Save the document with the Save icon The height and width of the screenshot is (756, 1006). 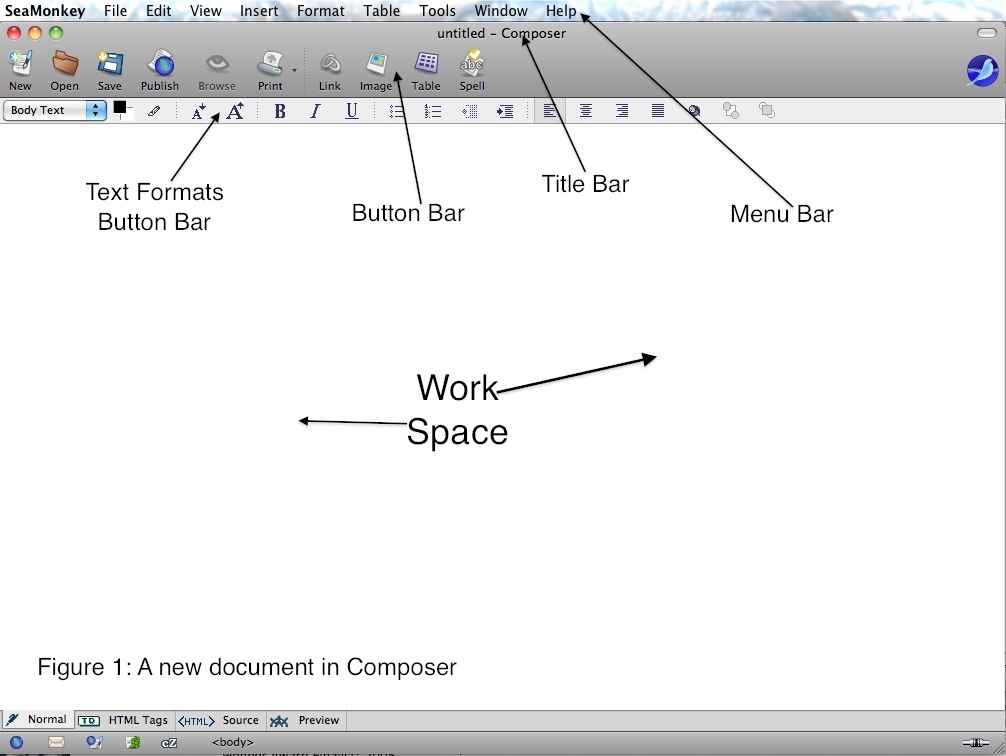(x=110, y=70)
